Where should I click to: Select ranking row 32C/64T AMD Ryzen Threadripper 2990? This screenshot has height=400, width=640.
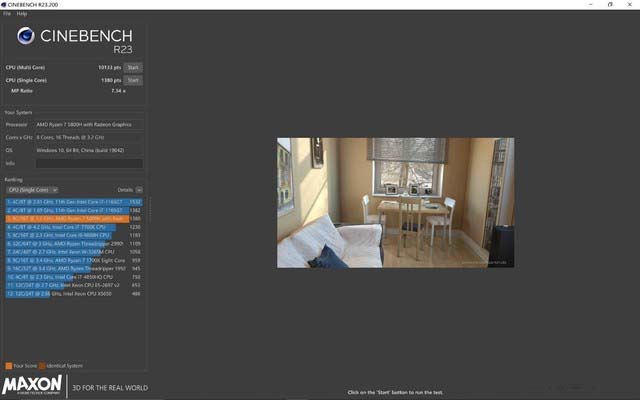[74, 244]
